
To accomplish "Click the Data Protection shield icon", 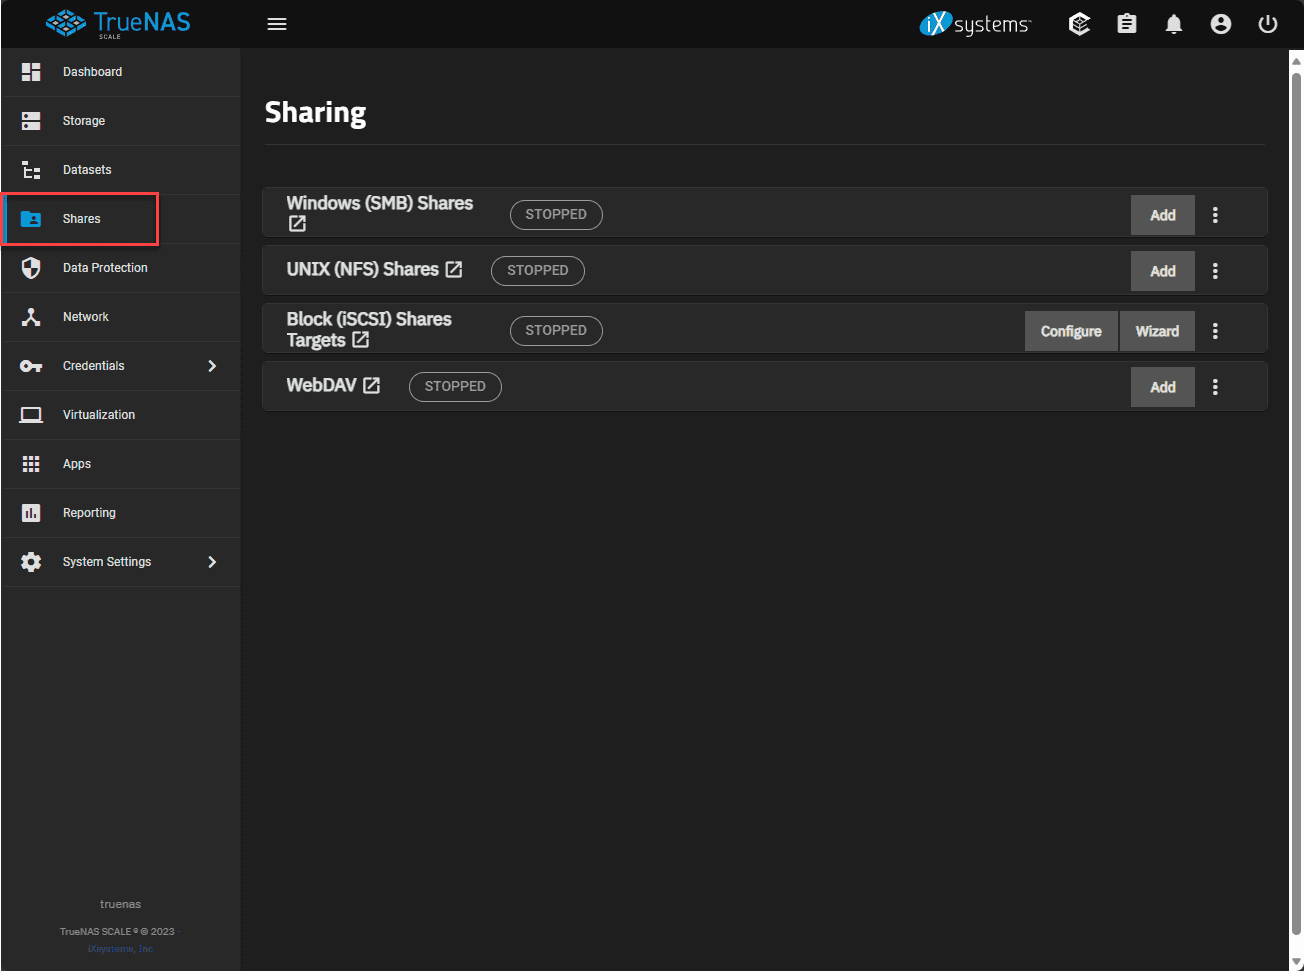I will tap(31, 267).
